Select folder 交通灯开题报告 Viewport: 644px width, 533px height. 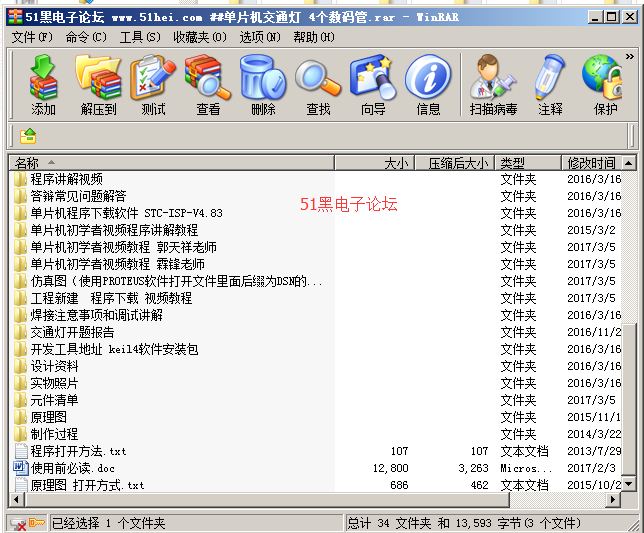(72, 332)
